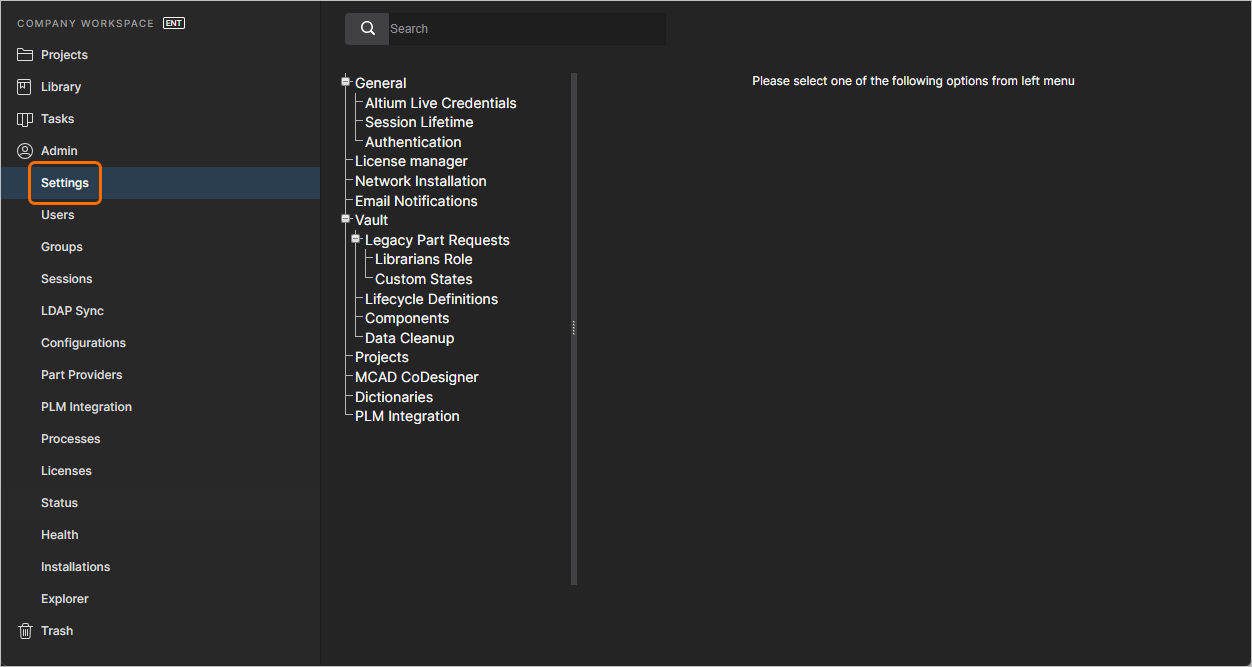Open the Part Providers admin entry
Viewport: 1252px width, 667px height.
pyautogui.click(x=81, y=374)
